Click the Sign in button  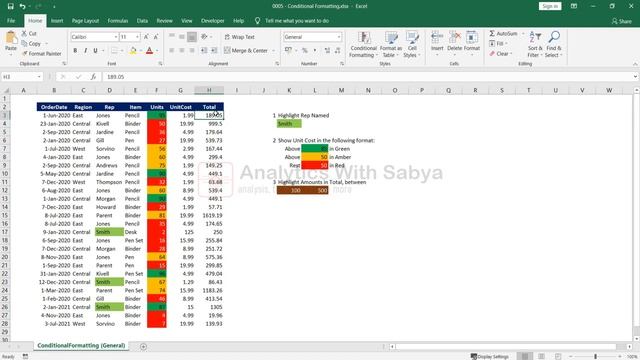(x=550, y=6)
